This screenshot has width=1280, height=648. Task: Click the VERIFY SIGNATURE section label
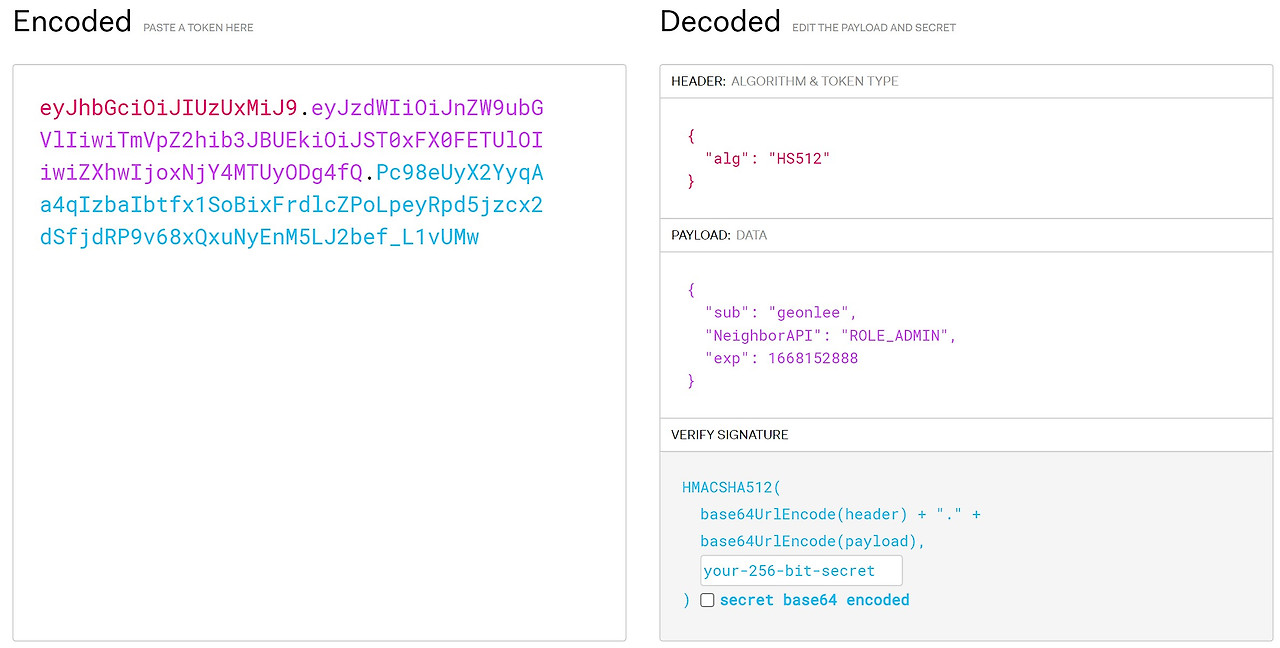(729, 435)
